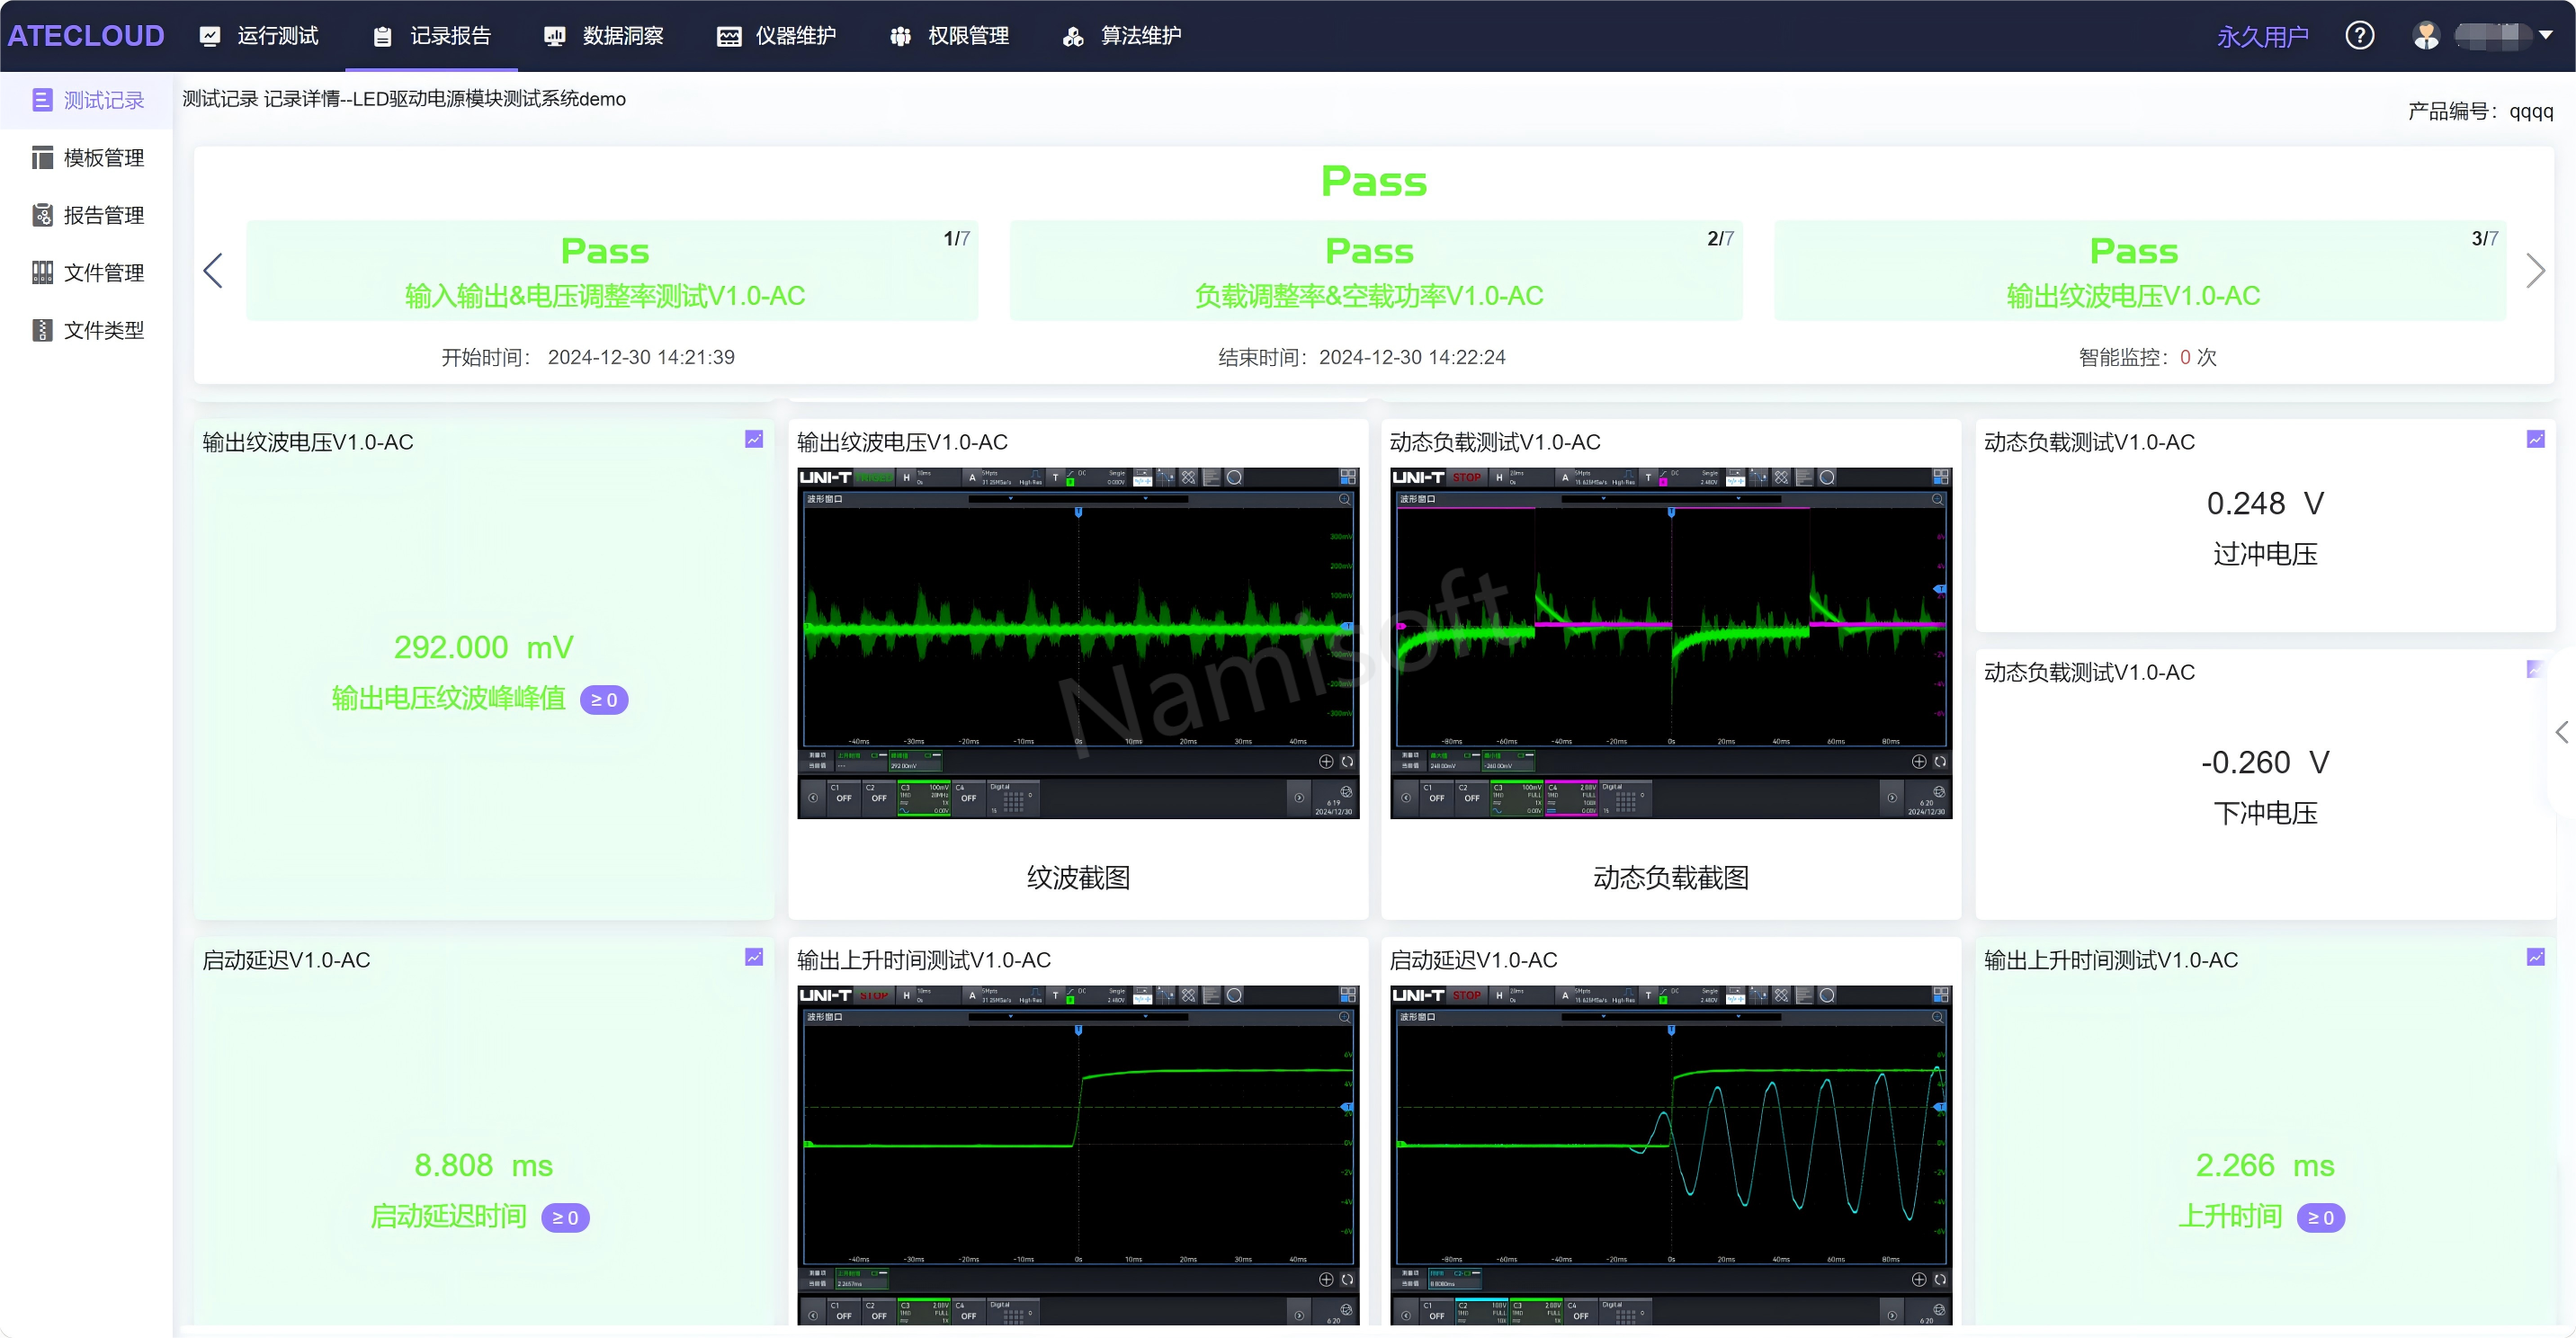Click the help question mark icon
Viewport: 2576px width, 1338px height.
(2359, 36)
